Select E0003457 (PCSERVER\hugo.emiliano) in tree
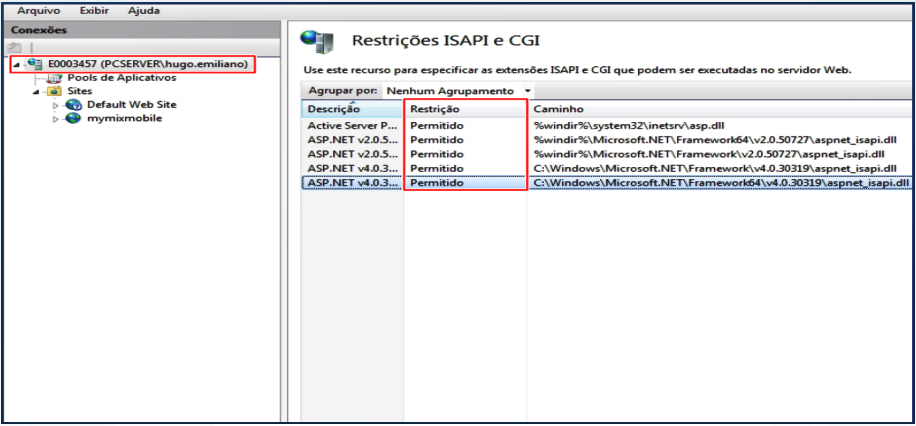This screenshot has width=916, height=426. [x=148, y=64]
